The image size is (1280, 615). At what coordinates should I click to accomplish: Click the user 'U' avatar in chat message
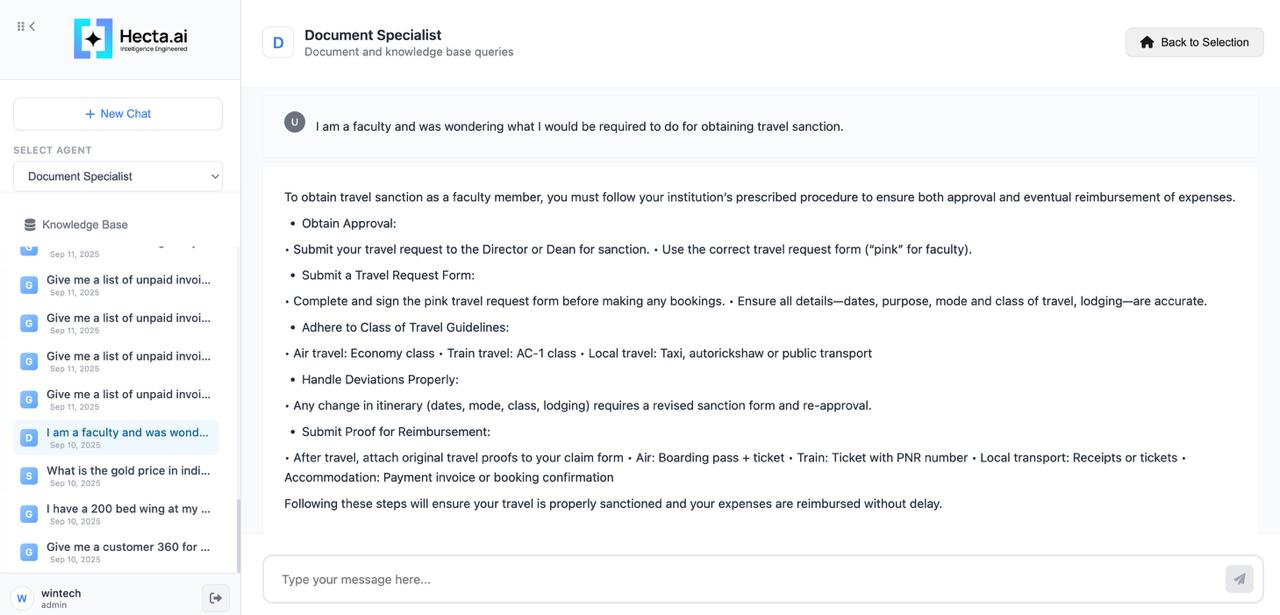coord(294,122)
